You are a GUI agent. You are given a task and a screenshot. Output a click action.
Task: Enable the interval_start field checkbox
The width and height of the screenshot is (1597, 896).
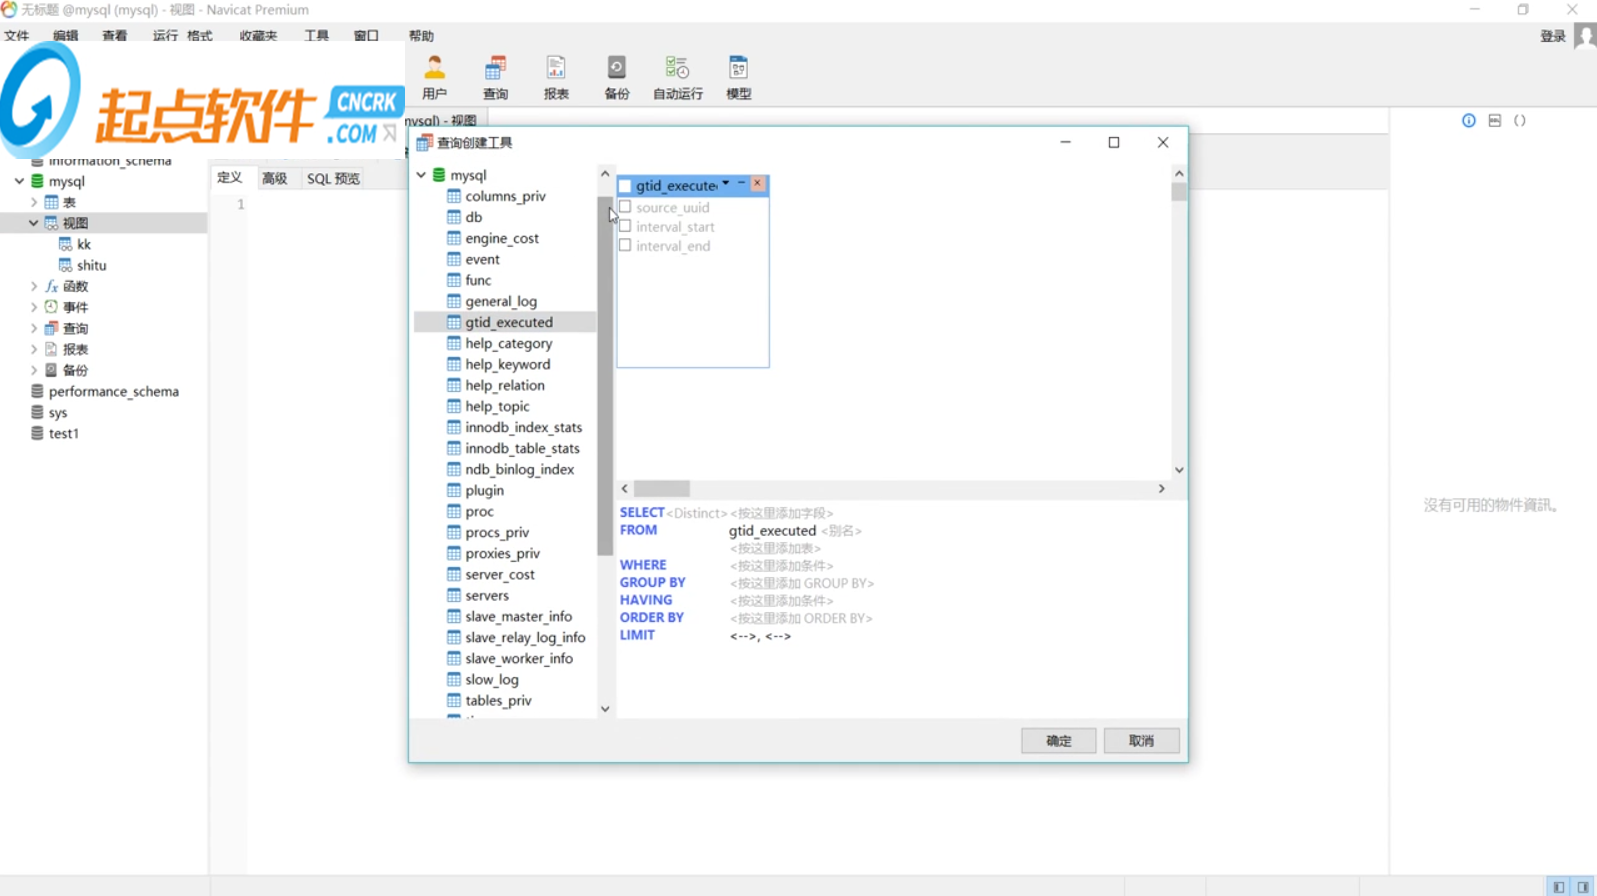click(626, 227)
